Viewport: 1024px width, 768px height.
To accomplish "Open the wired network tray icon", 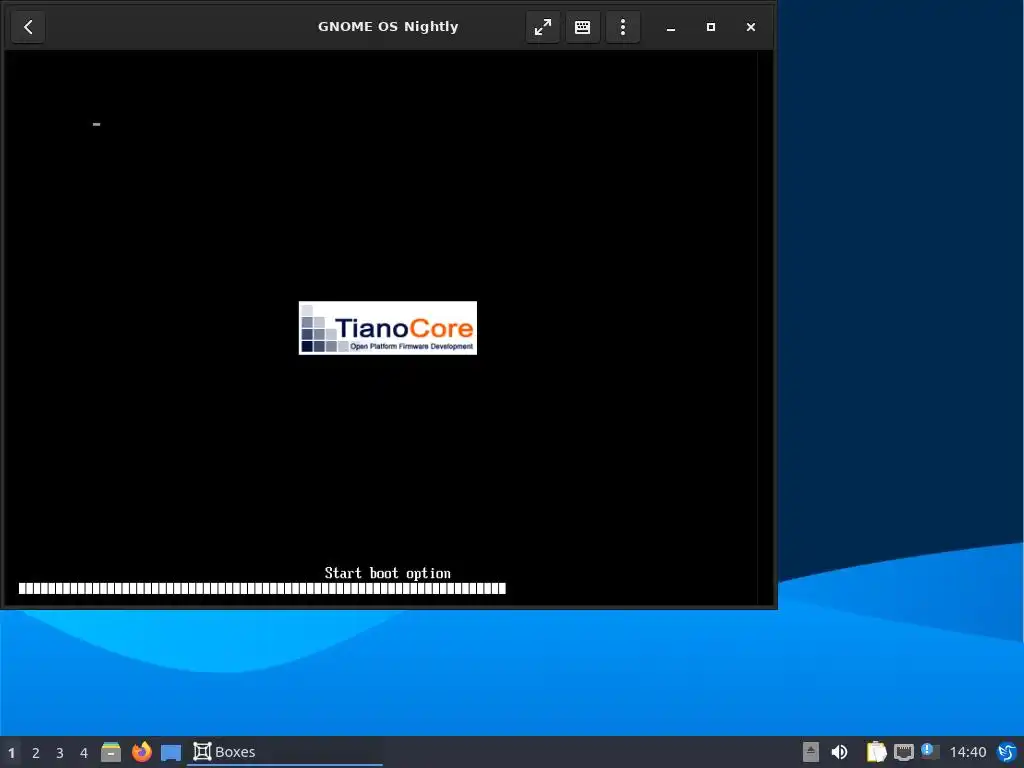I will [904, 752].
